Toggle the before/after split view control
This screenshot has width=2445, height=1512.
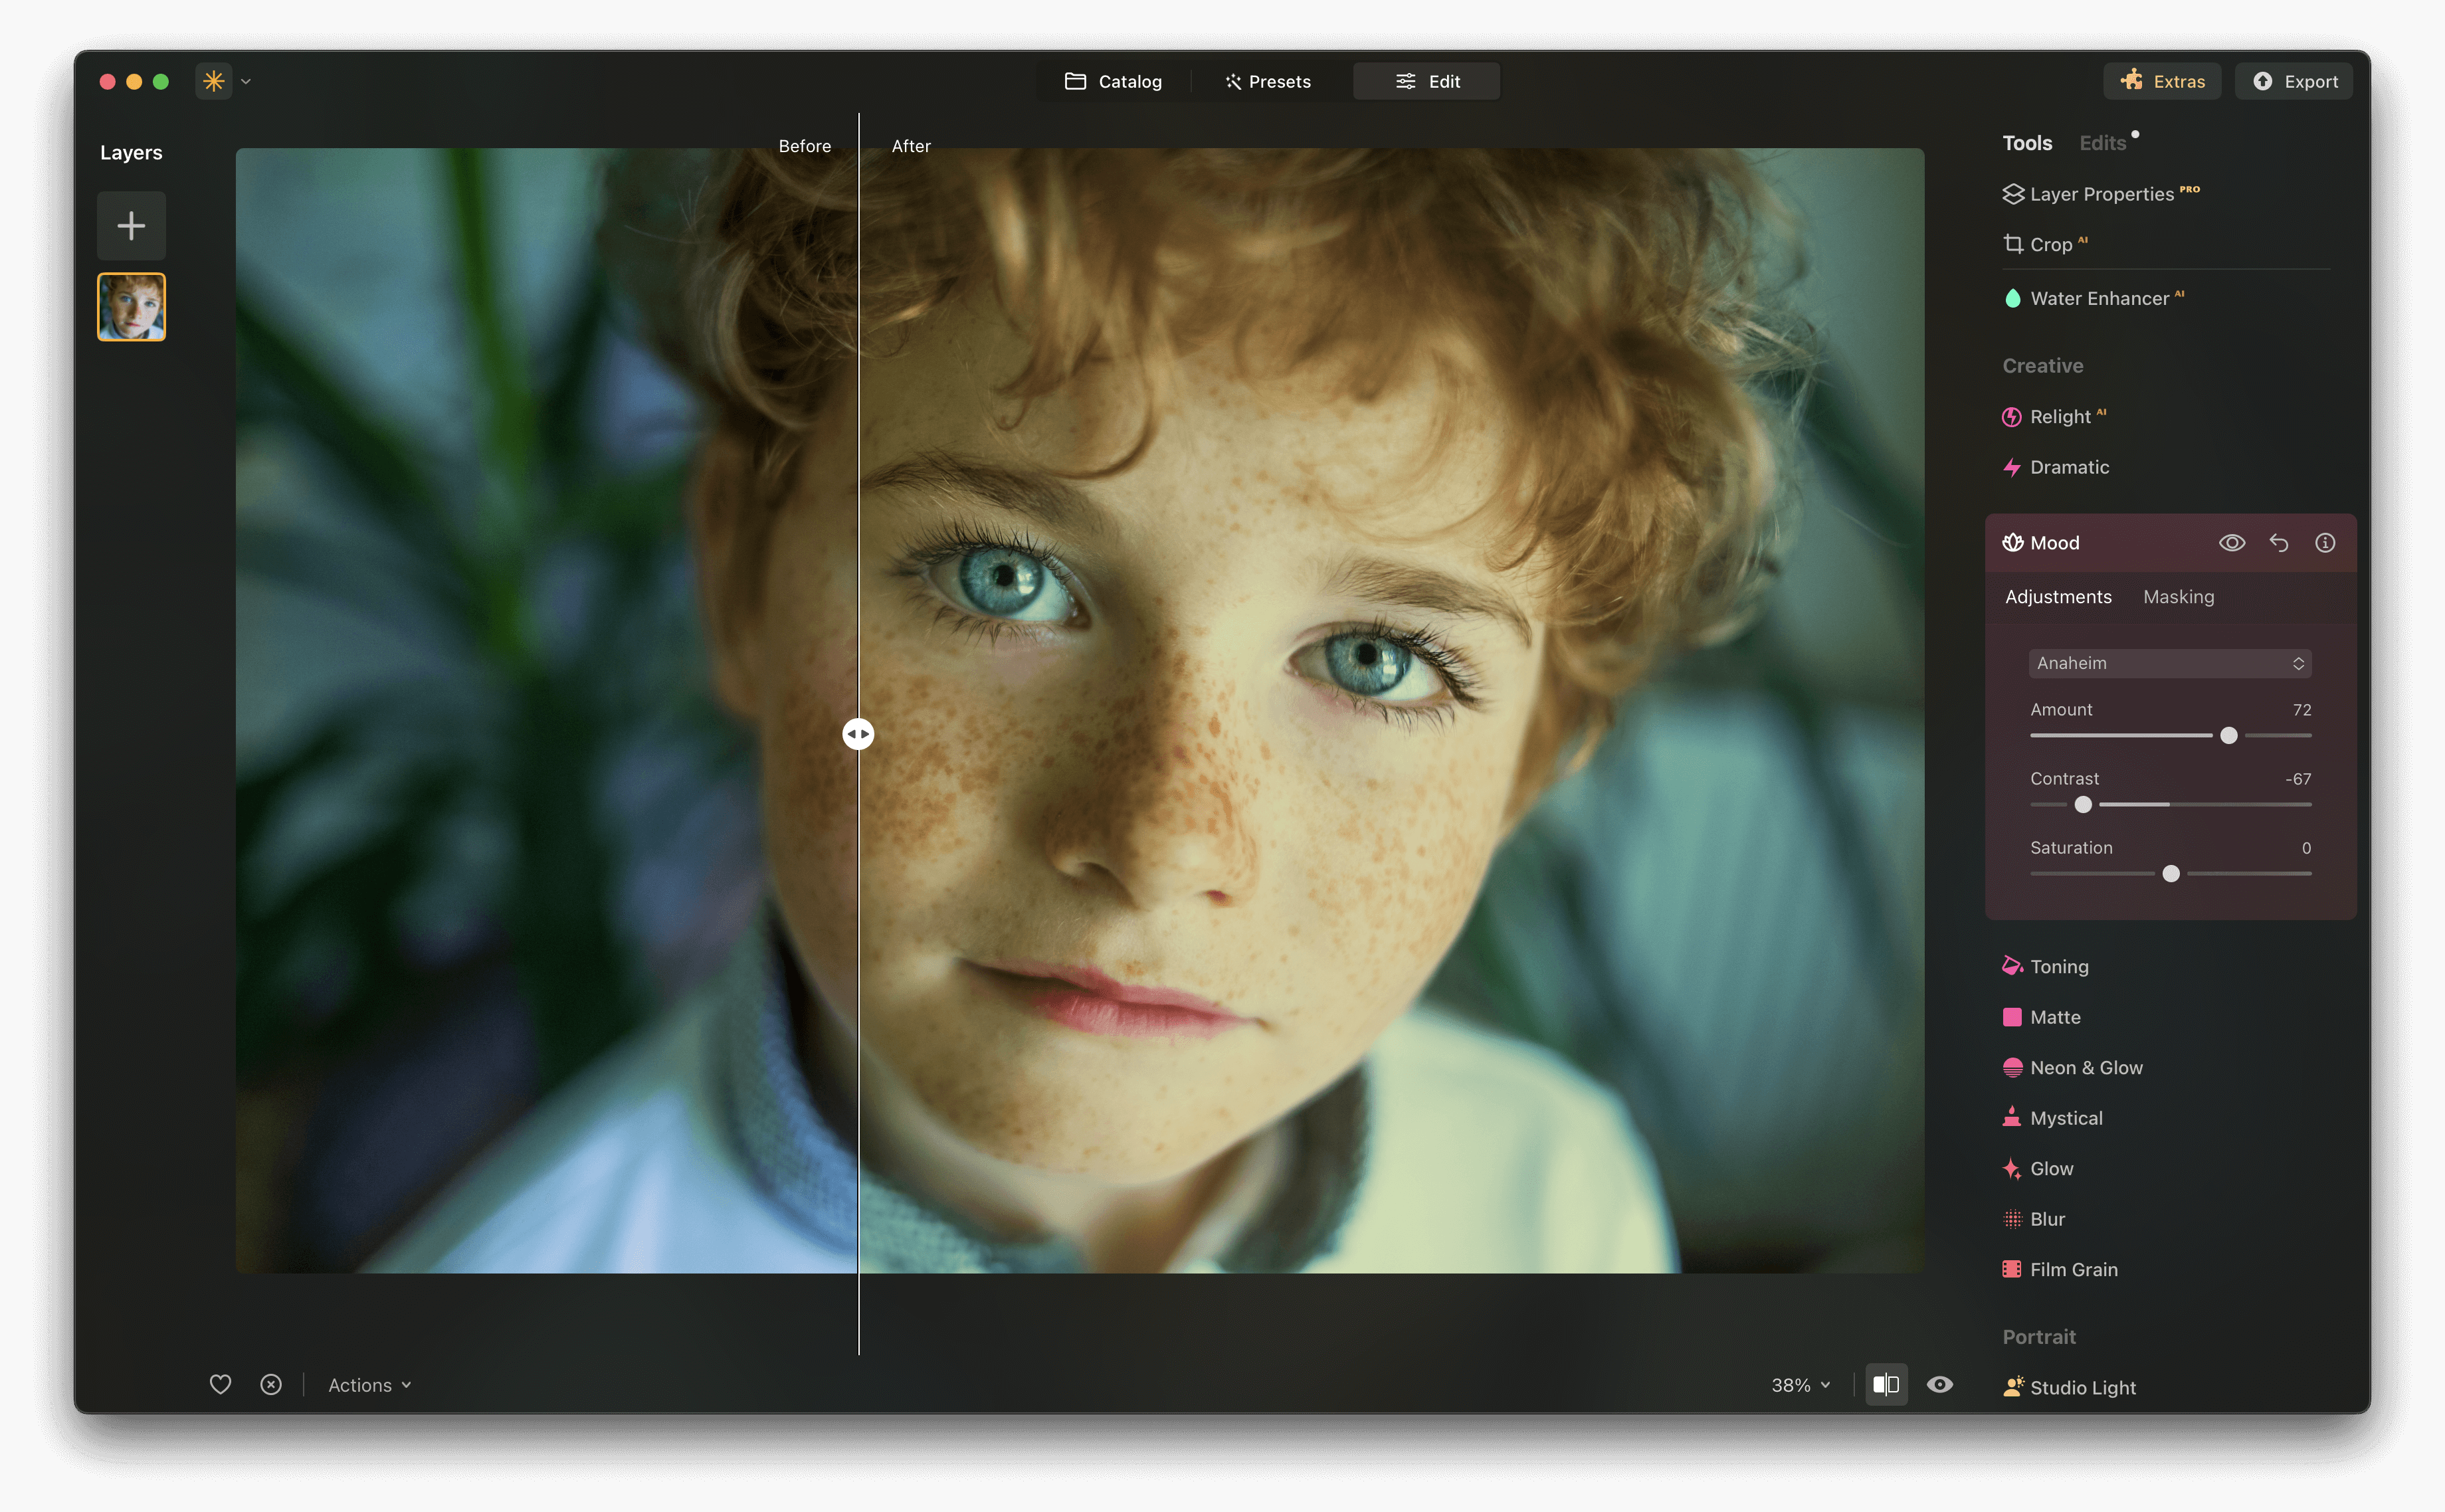(x=1887, y=1385)
